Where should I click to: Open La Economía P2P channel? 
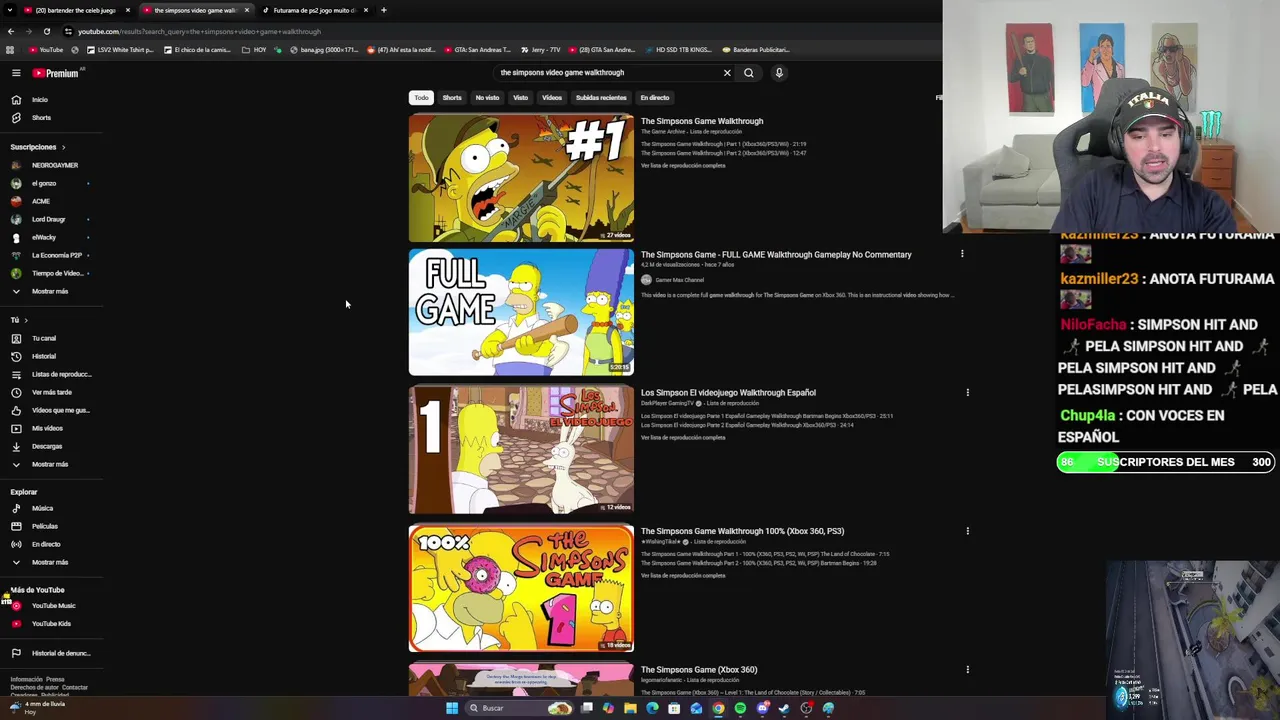pos(48,255)
